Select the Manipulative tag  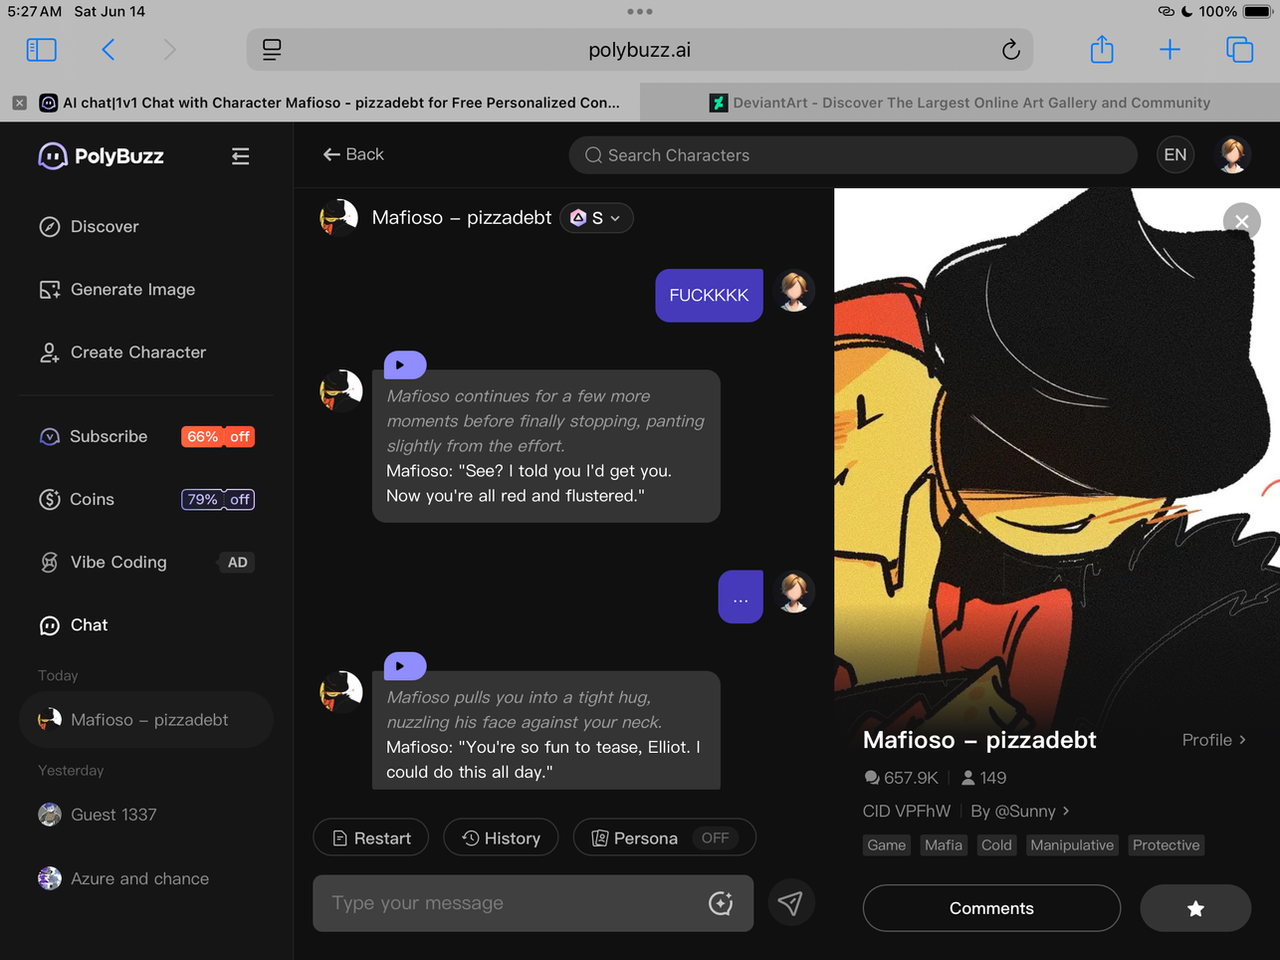1072,845
